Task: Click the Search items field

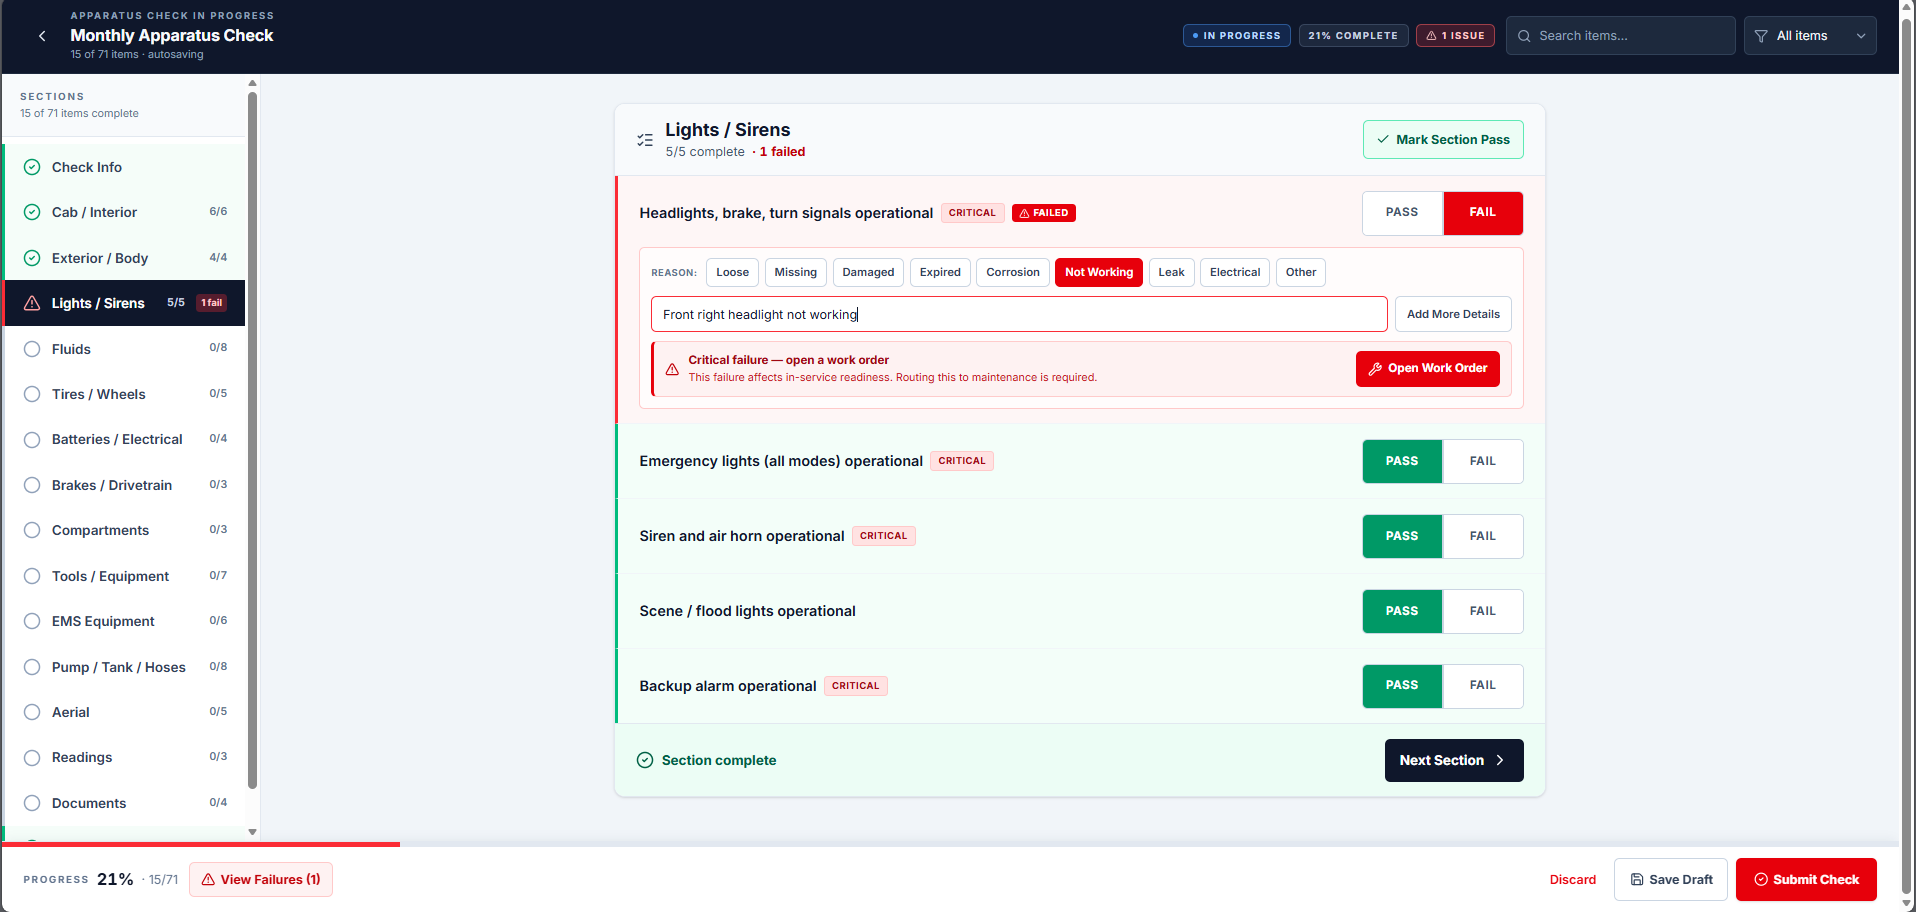Action: (1620, 36)
